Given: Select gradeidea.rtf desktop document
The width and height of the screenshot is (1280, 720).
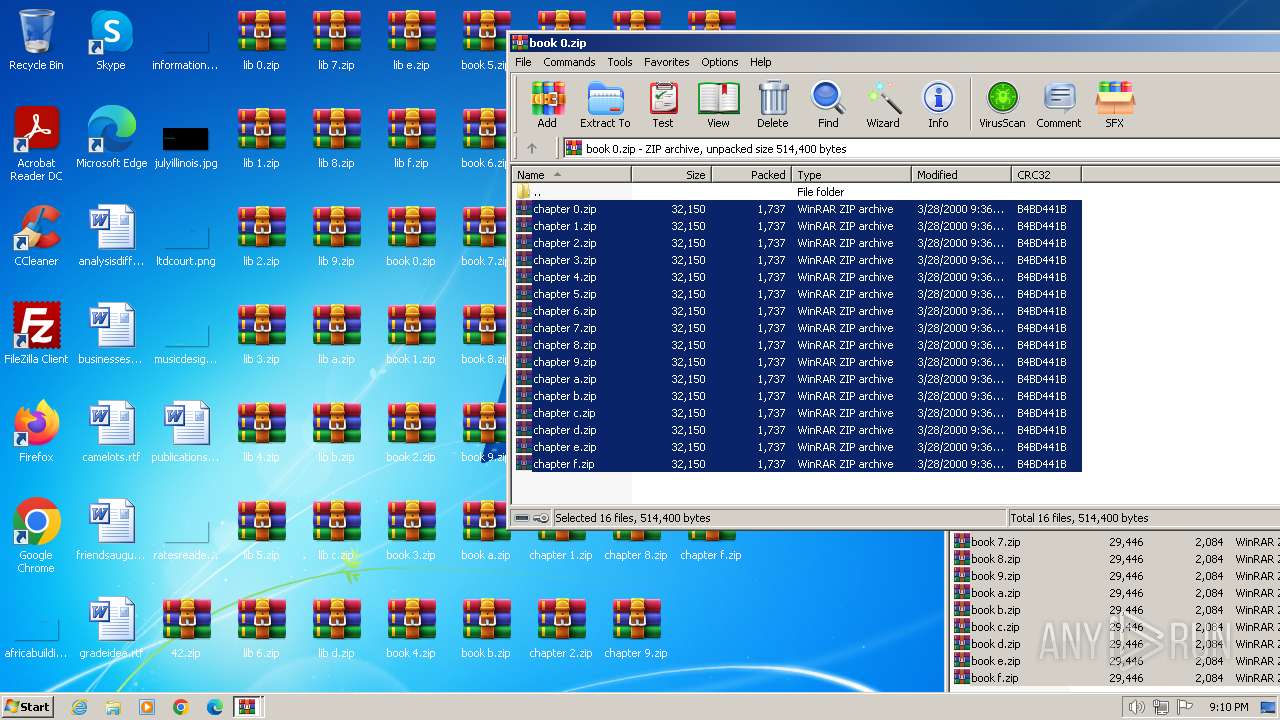Looking at the screenshot, I should click(111, 628).
